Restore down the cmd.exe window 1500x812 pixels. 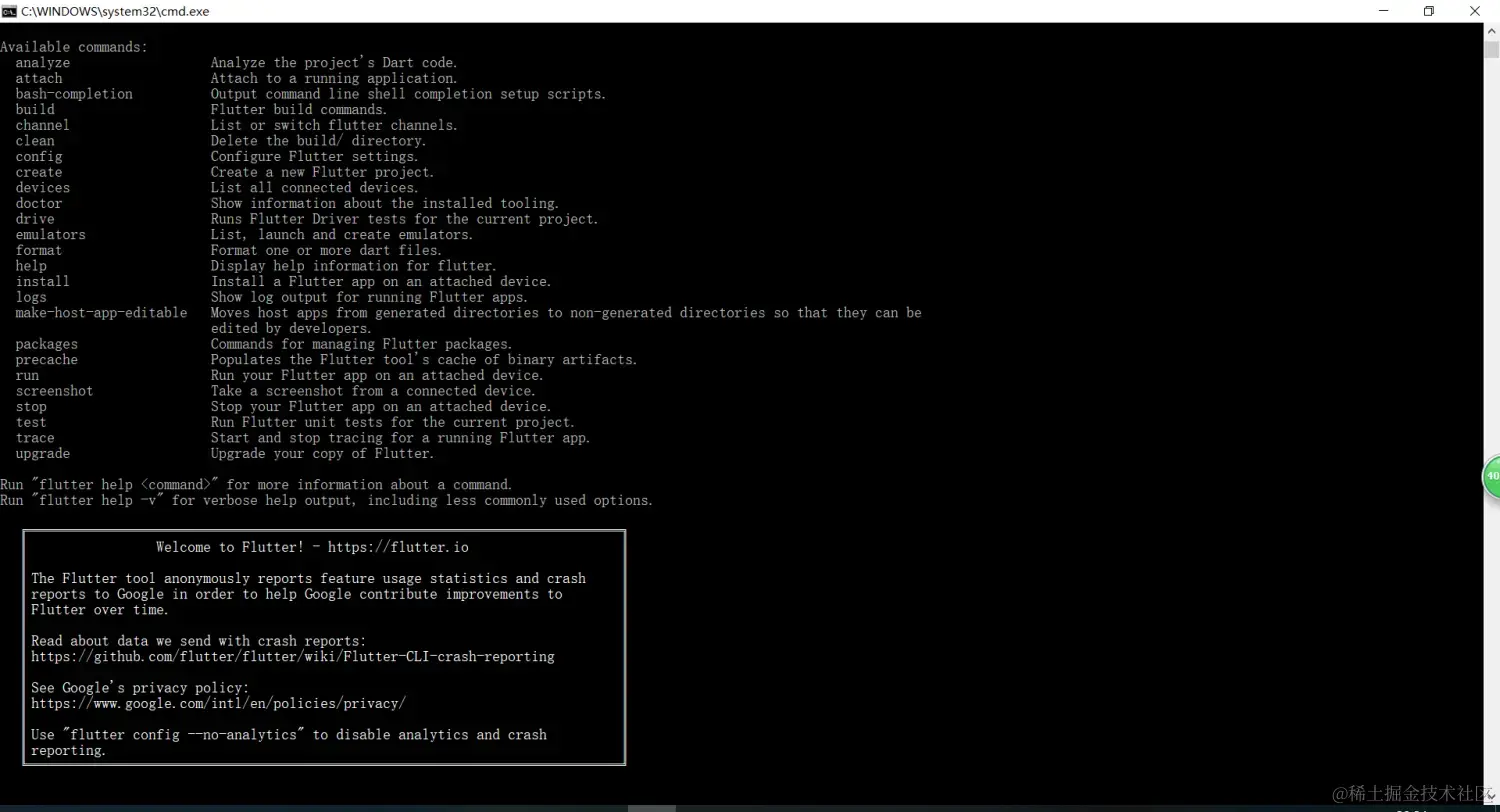click(1428, 11)
